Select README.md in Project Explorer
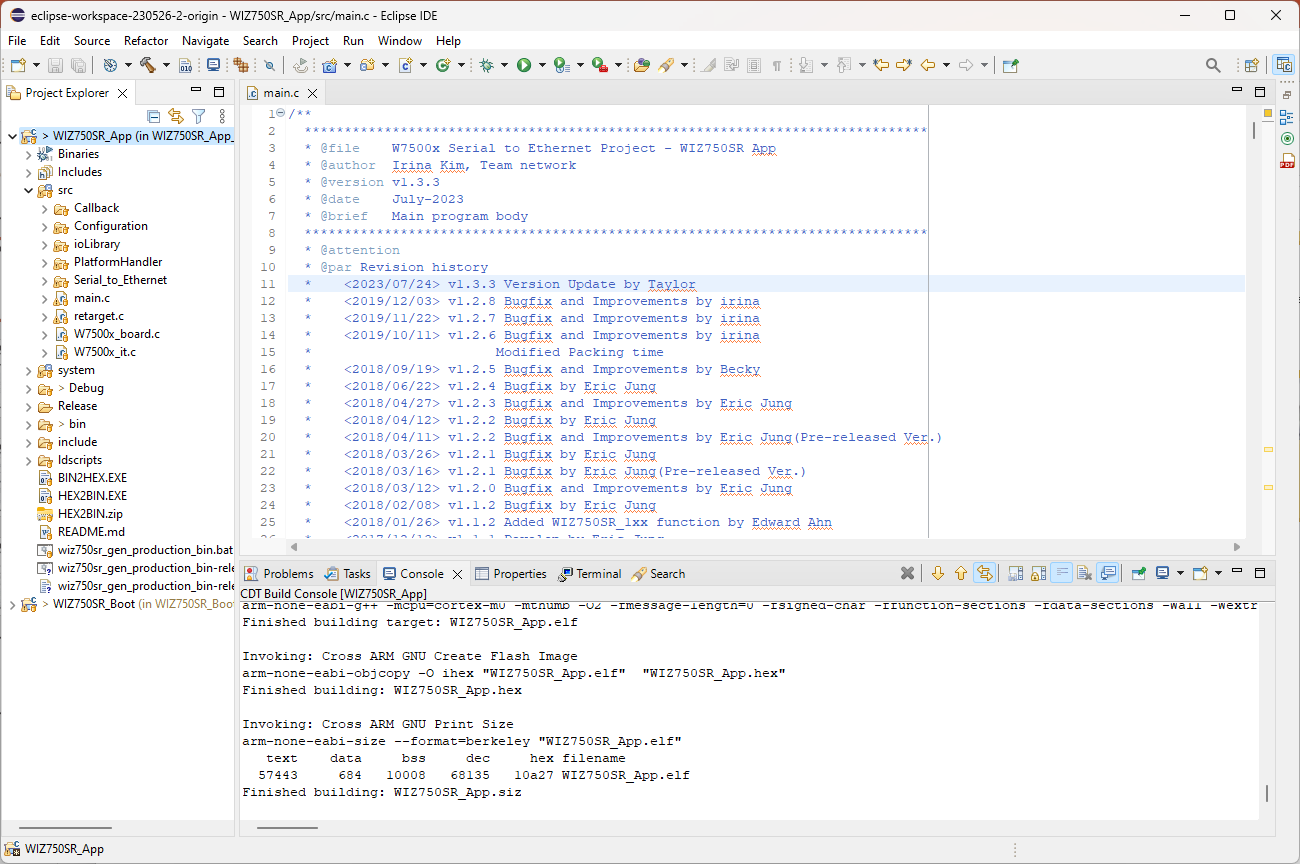Image resolution: width=1300 pixels, height=864 pixels. coord(91,532)
